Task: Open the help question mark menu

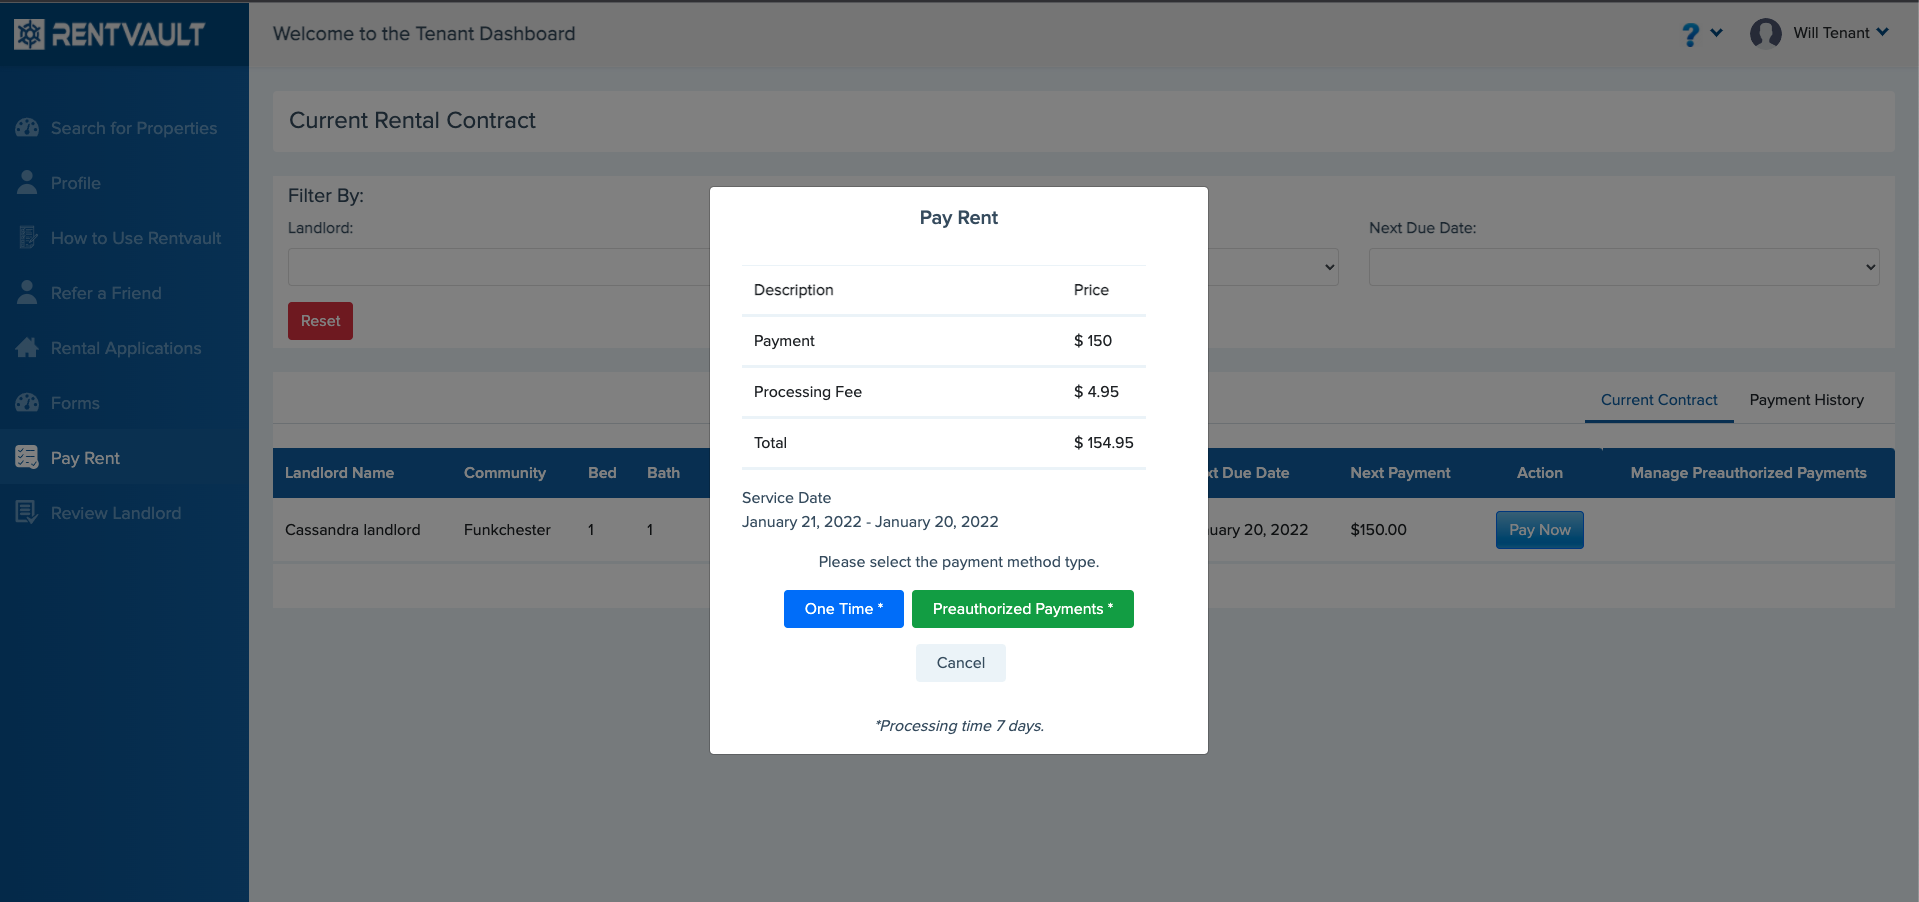Action: click(x=1700, y=34)
